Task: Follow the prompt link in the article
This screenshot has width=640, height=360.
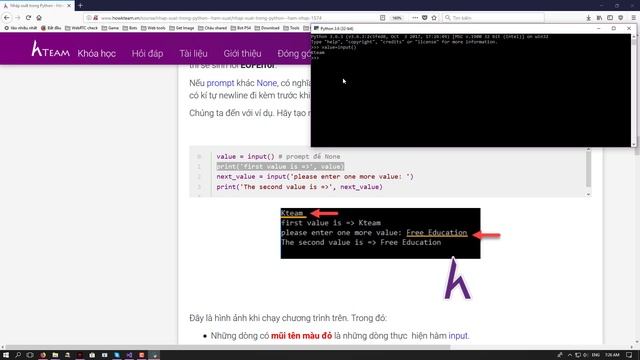Action: pyautogui.click(x=220, y=83)
